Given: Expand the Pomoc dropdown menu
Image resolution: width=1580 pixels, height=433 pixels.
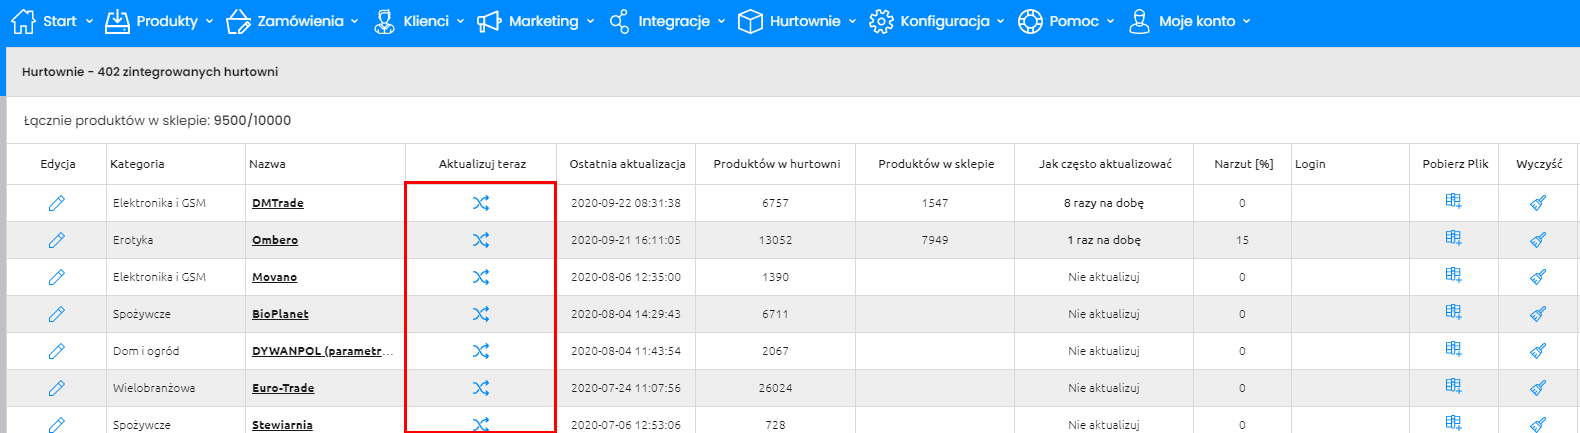Looking at the screenshot, I should point(1066,21).
